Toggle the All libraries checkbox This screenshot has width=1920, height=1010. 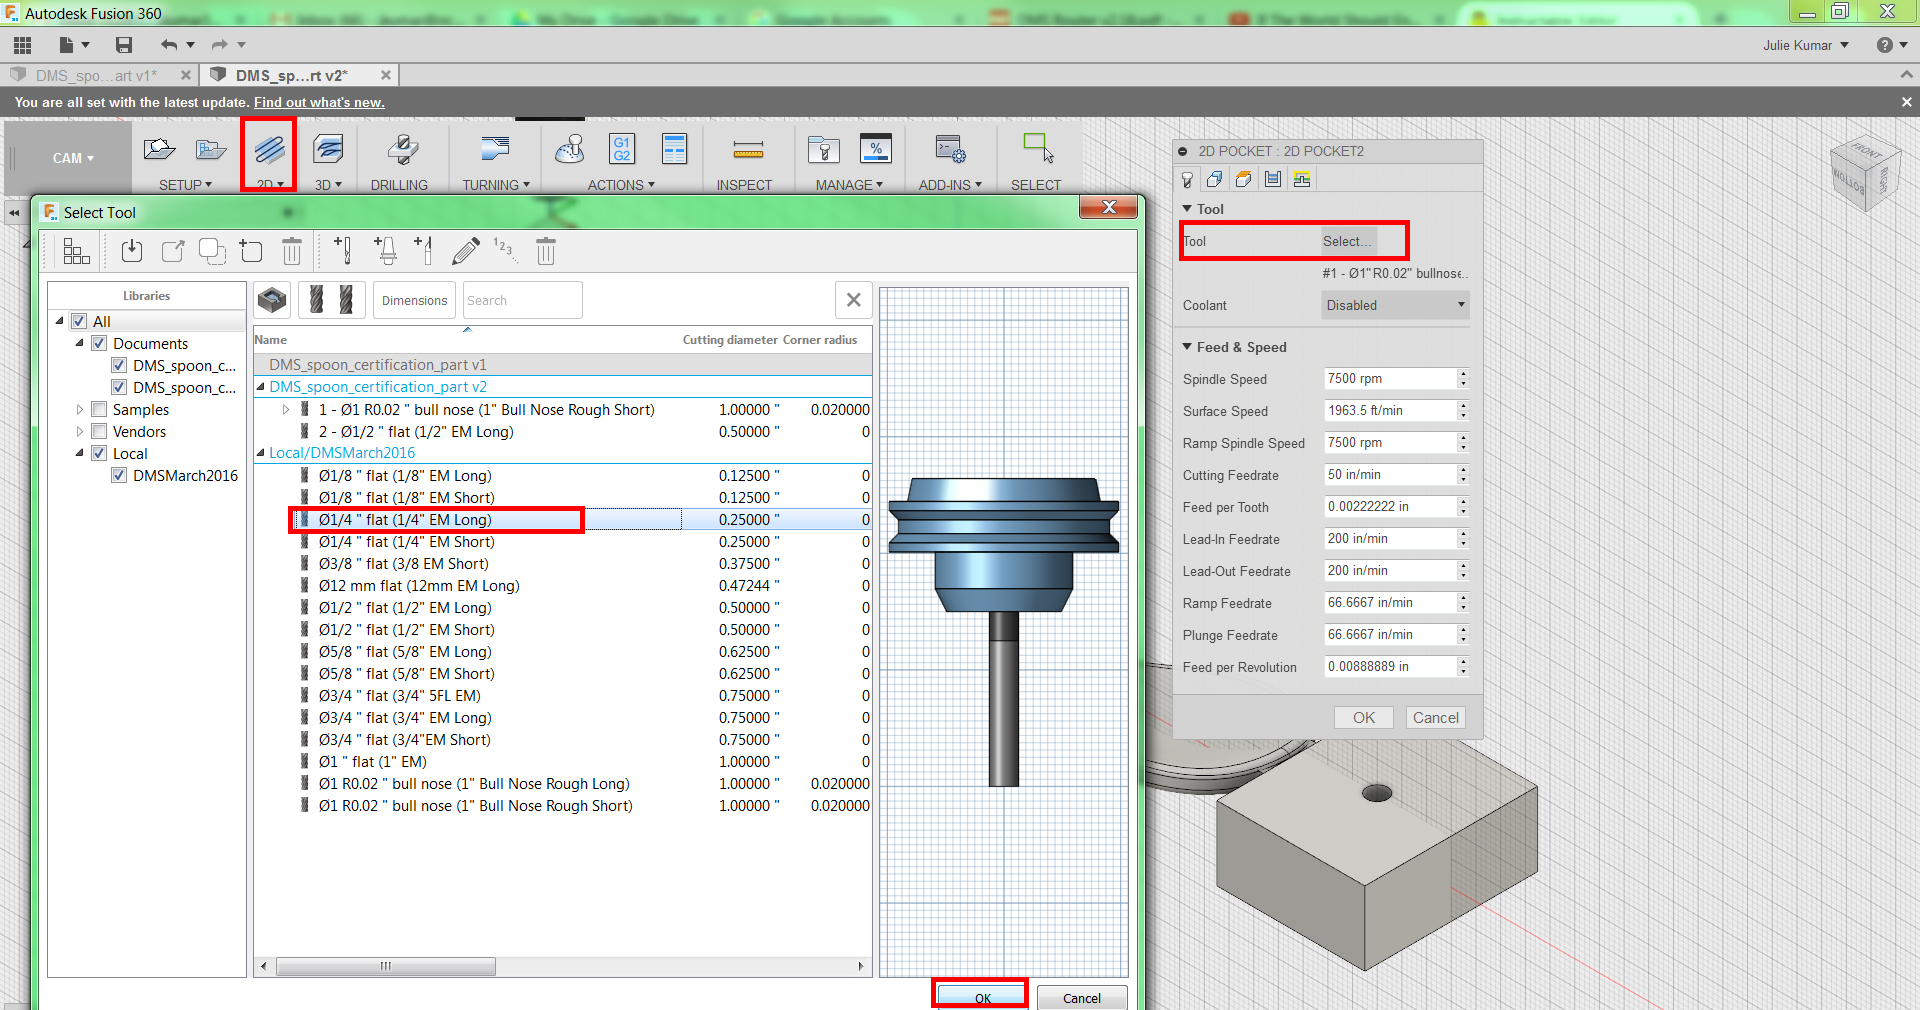[79, 321]
